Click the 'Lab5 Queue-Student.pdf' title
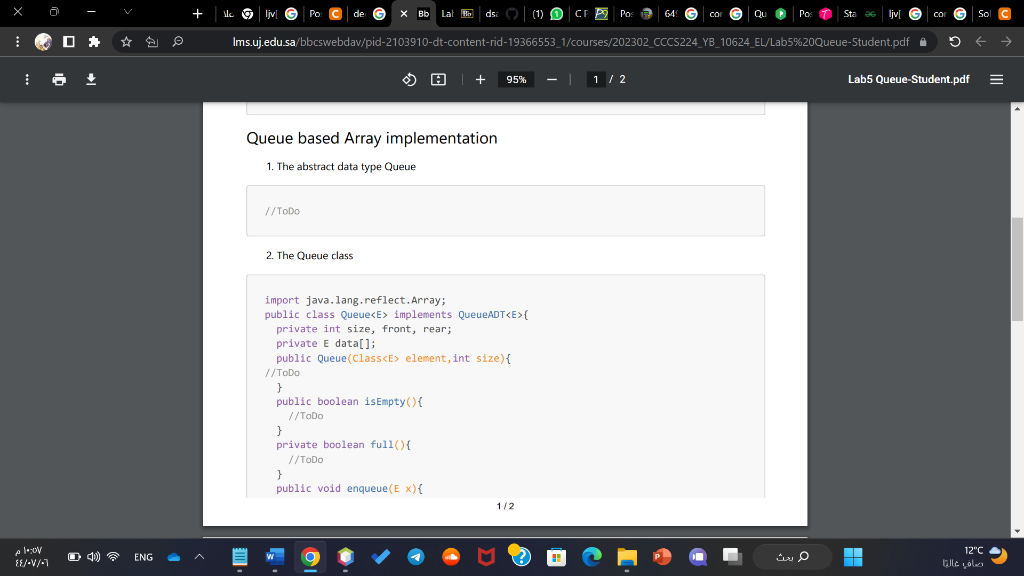Viewport: 1024px width, 576px height. [908, 79]
